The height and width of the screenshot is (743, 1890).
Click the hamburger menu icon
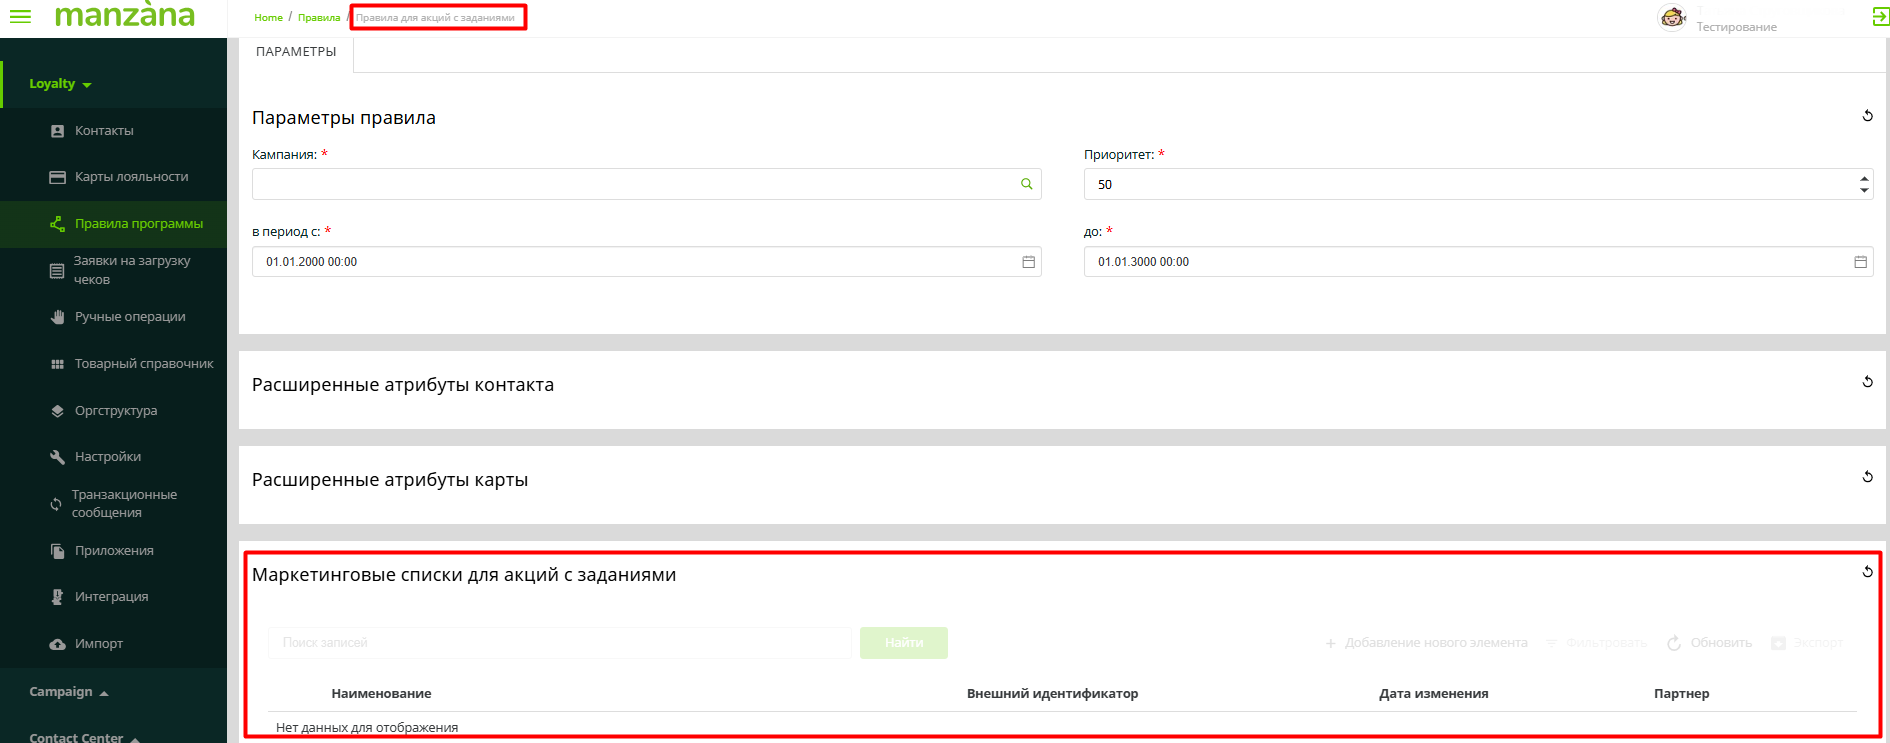pyautogui.click(x=20, y=17)
